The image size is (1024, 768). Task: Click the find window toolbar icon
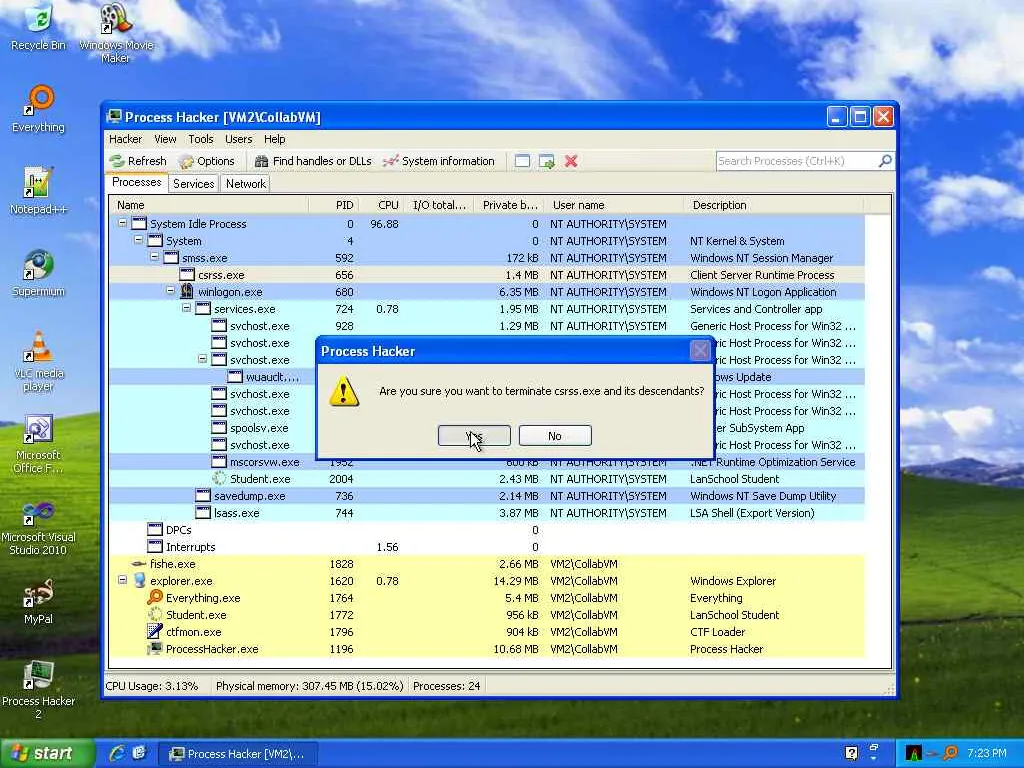522,161
